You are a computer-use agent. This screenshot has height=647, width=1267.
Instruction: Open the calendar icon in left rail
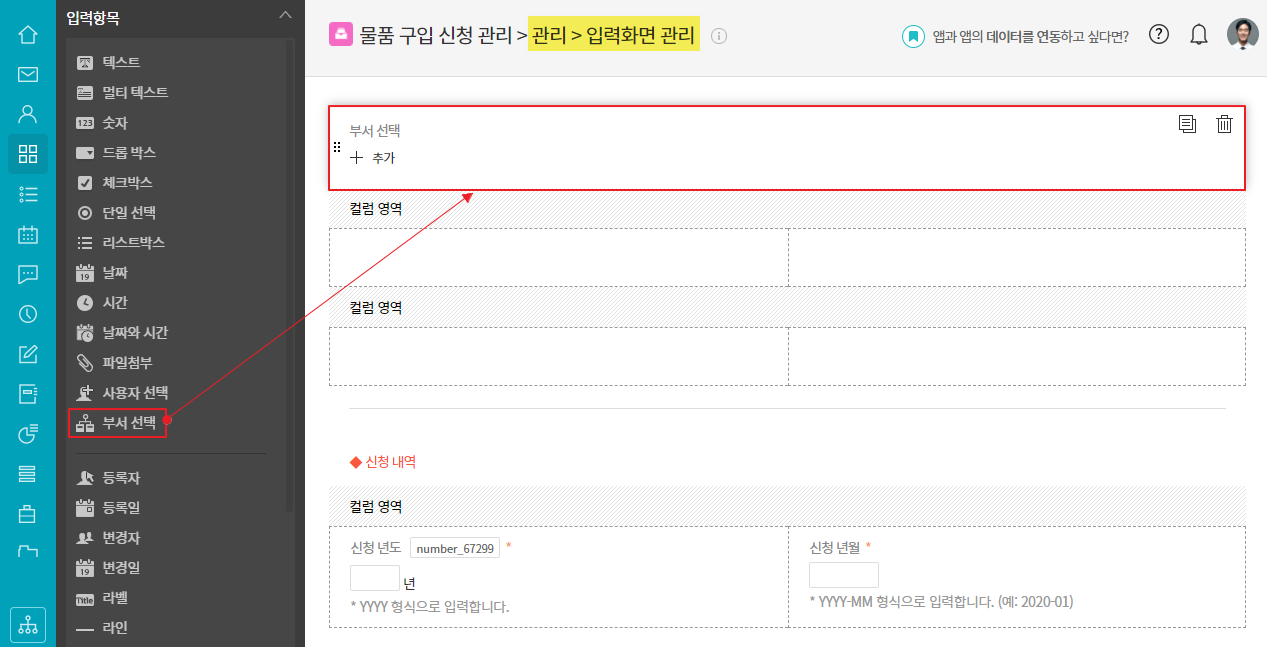tap(28, 235)
